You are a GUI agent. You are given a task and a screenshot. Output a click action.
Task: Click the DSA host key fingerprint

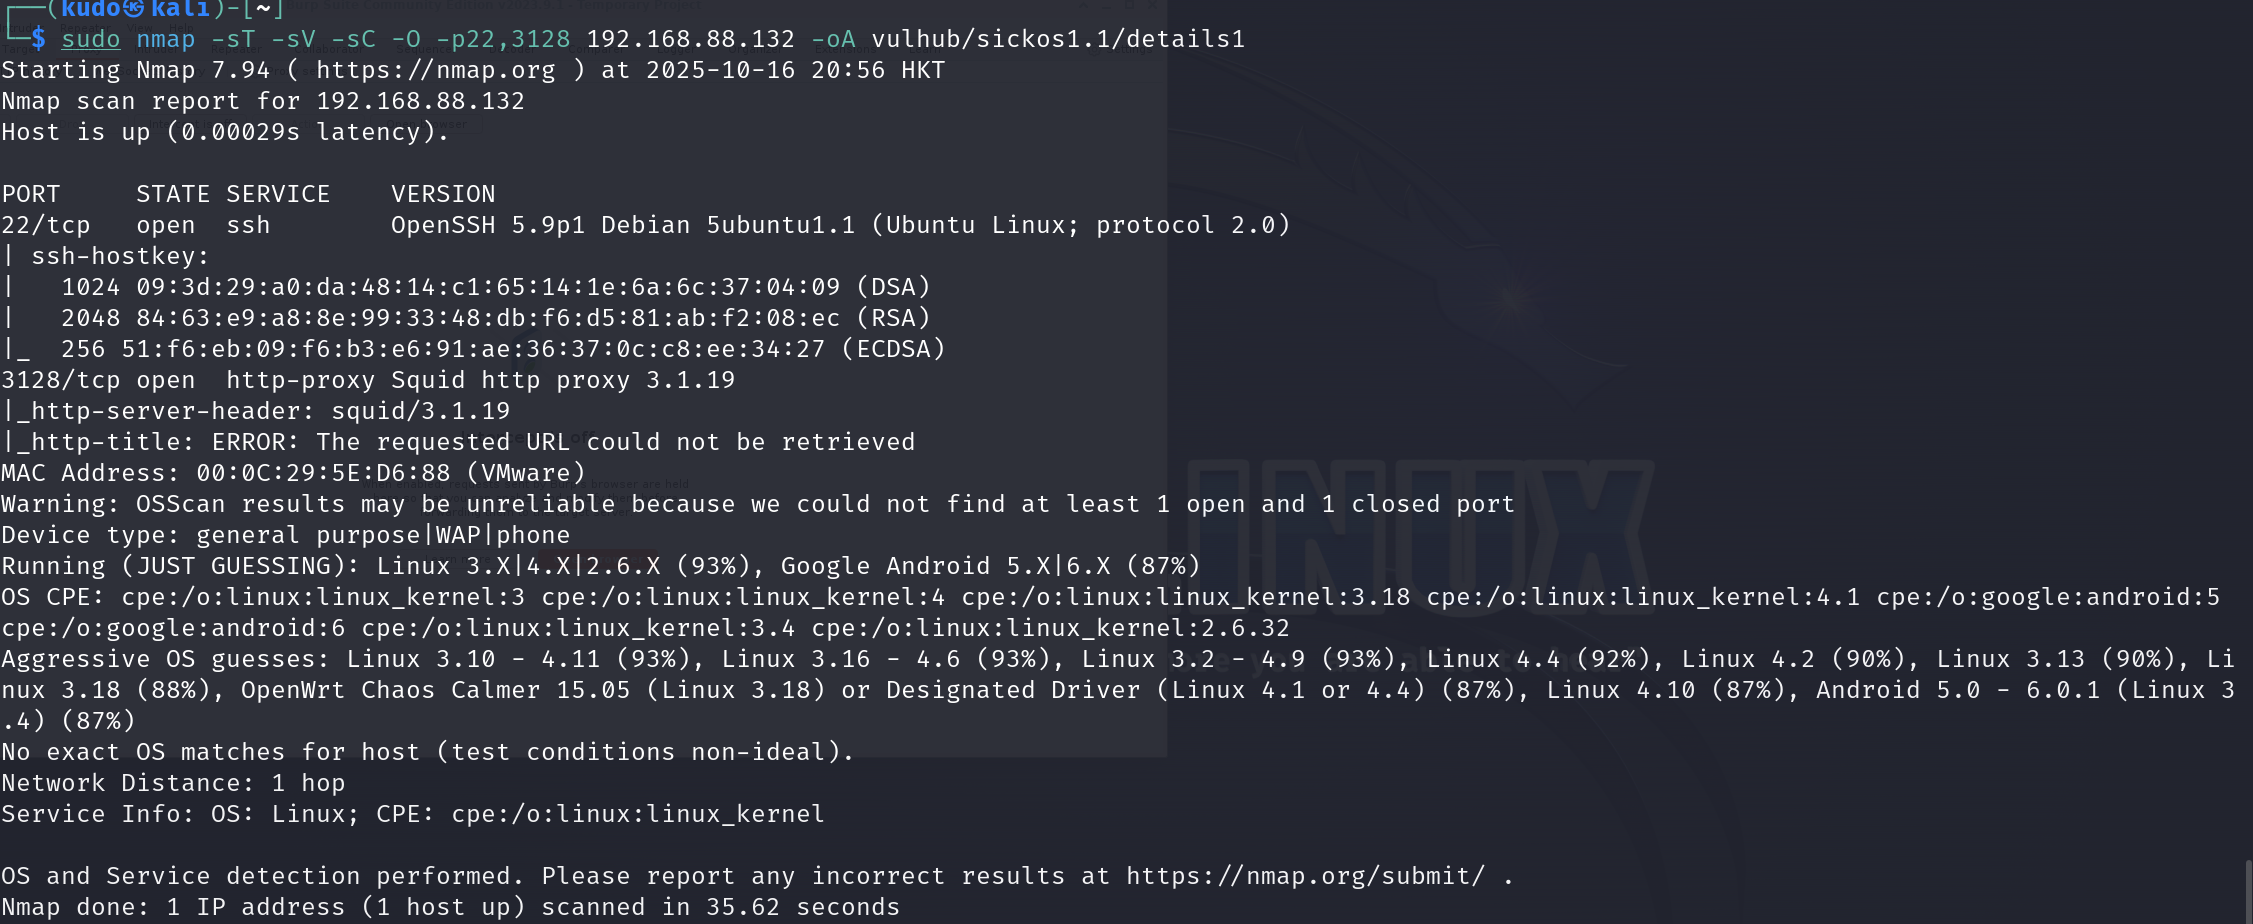[x=488, y=287]
